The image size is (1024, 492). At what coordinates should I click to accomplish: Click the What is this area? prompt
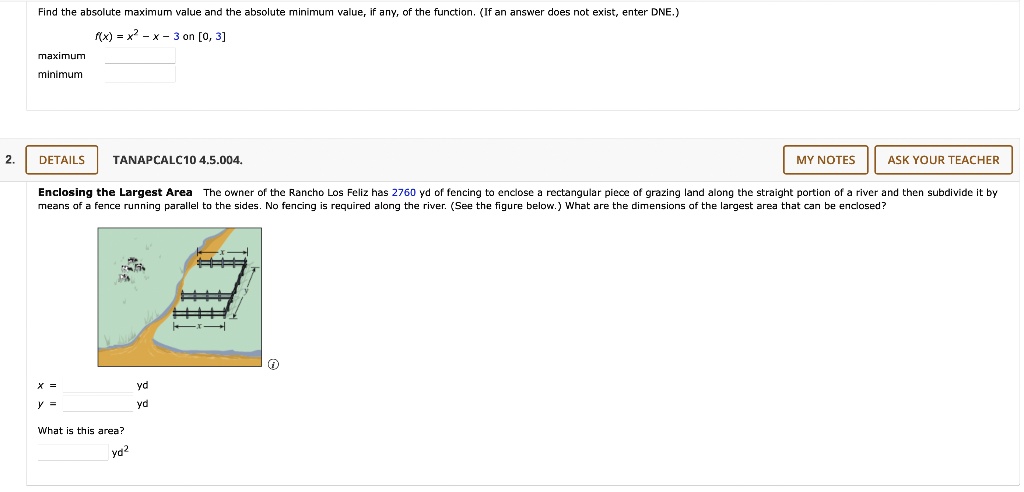81,431
